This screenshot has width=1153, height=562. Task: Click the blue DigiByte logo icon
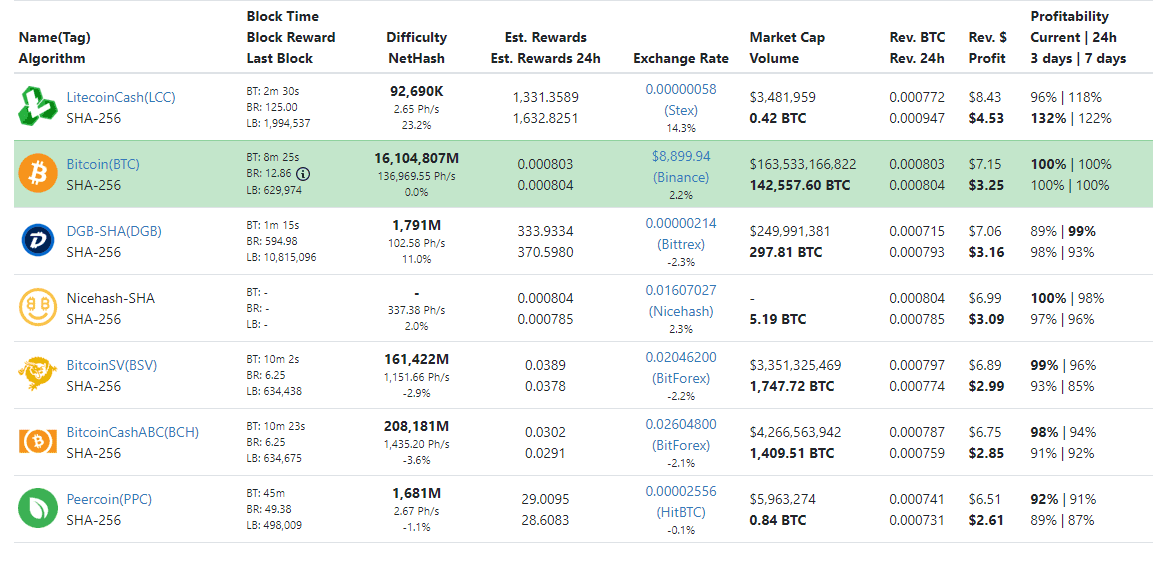[x=38, y=241]
